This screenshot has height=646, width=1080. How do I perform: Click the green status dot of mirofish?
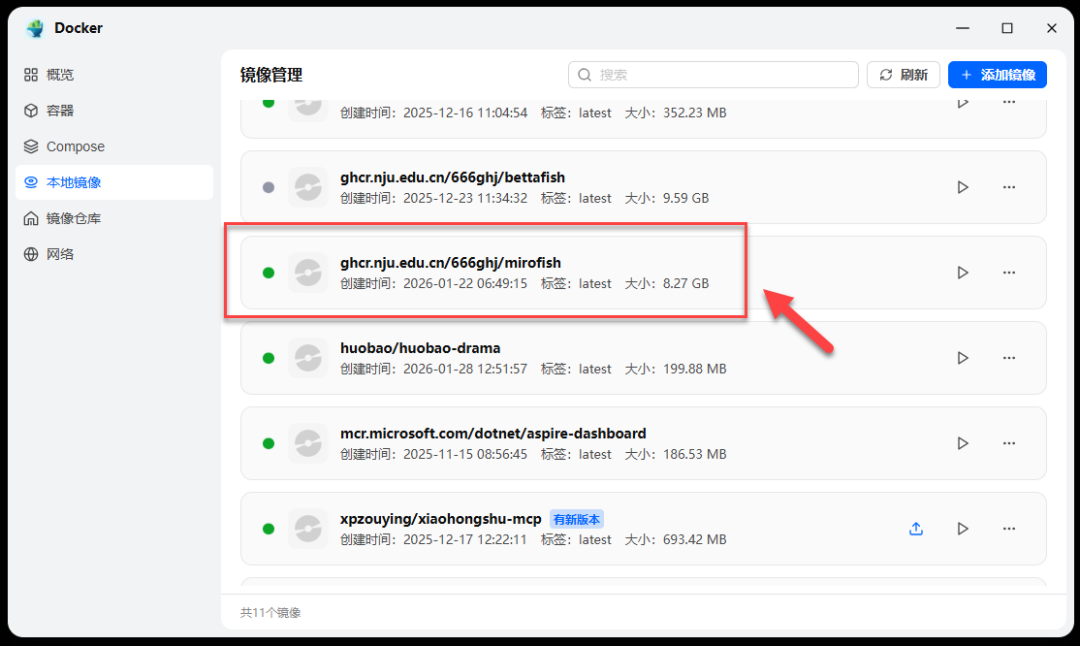tap(269, 273)
